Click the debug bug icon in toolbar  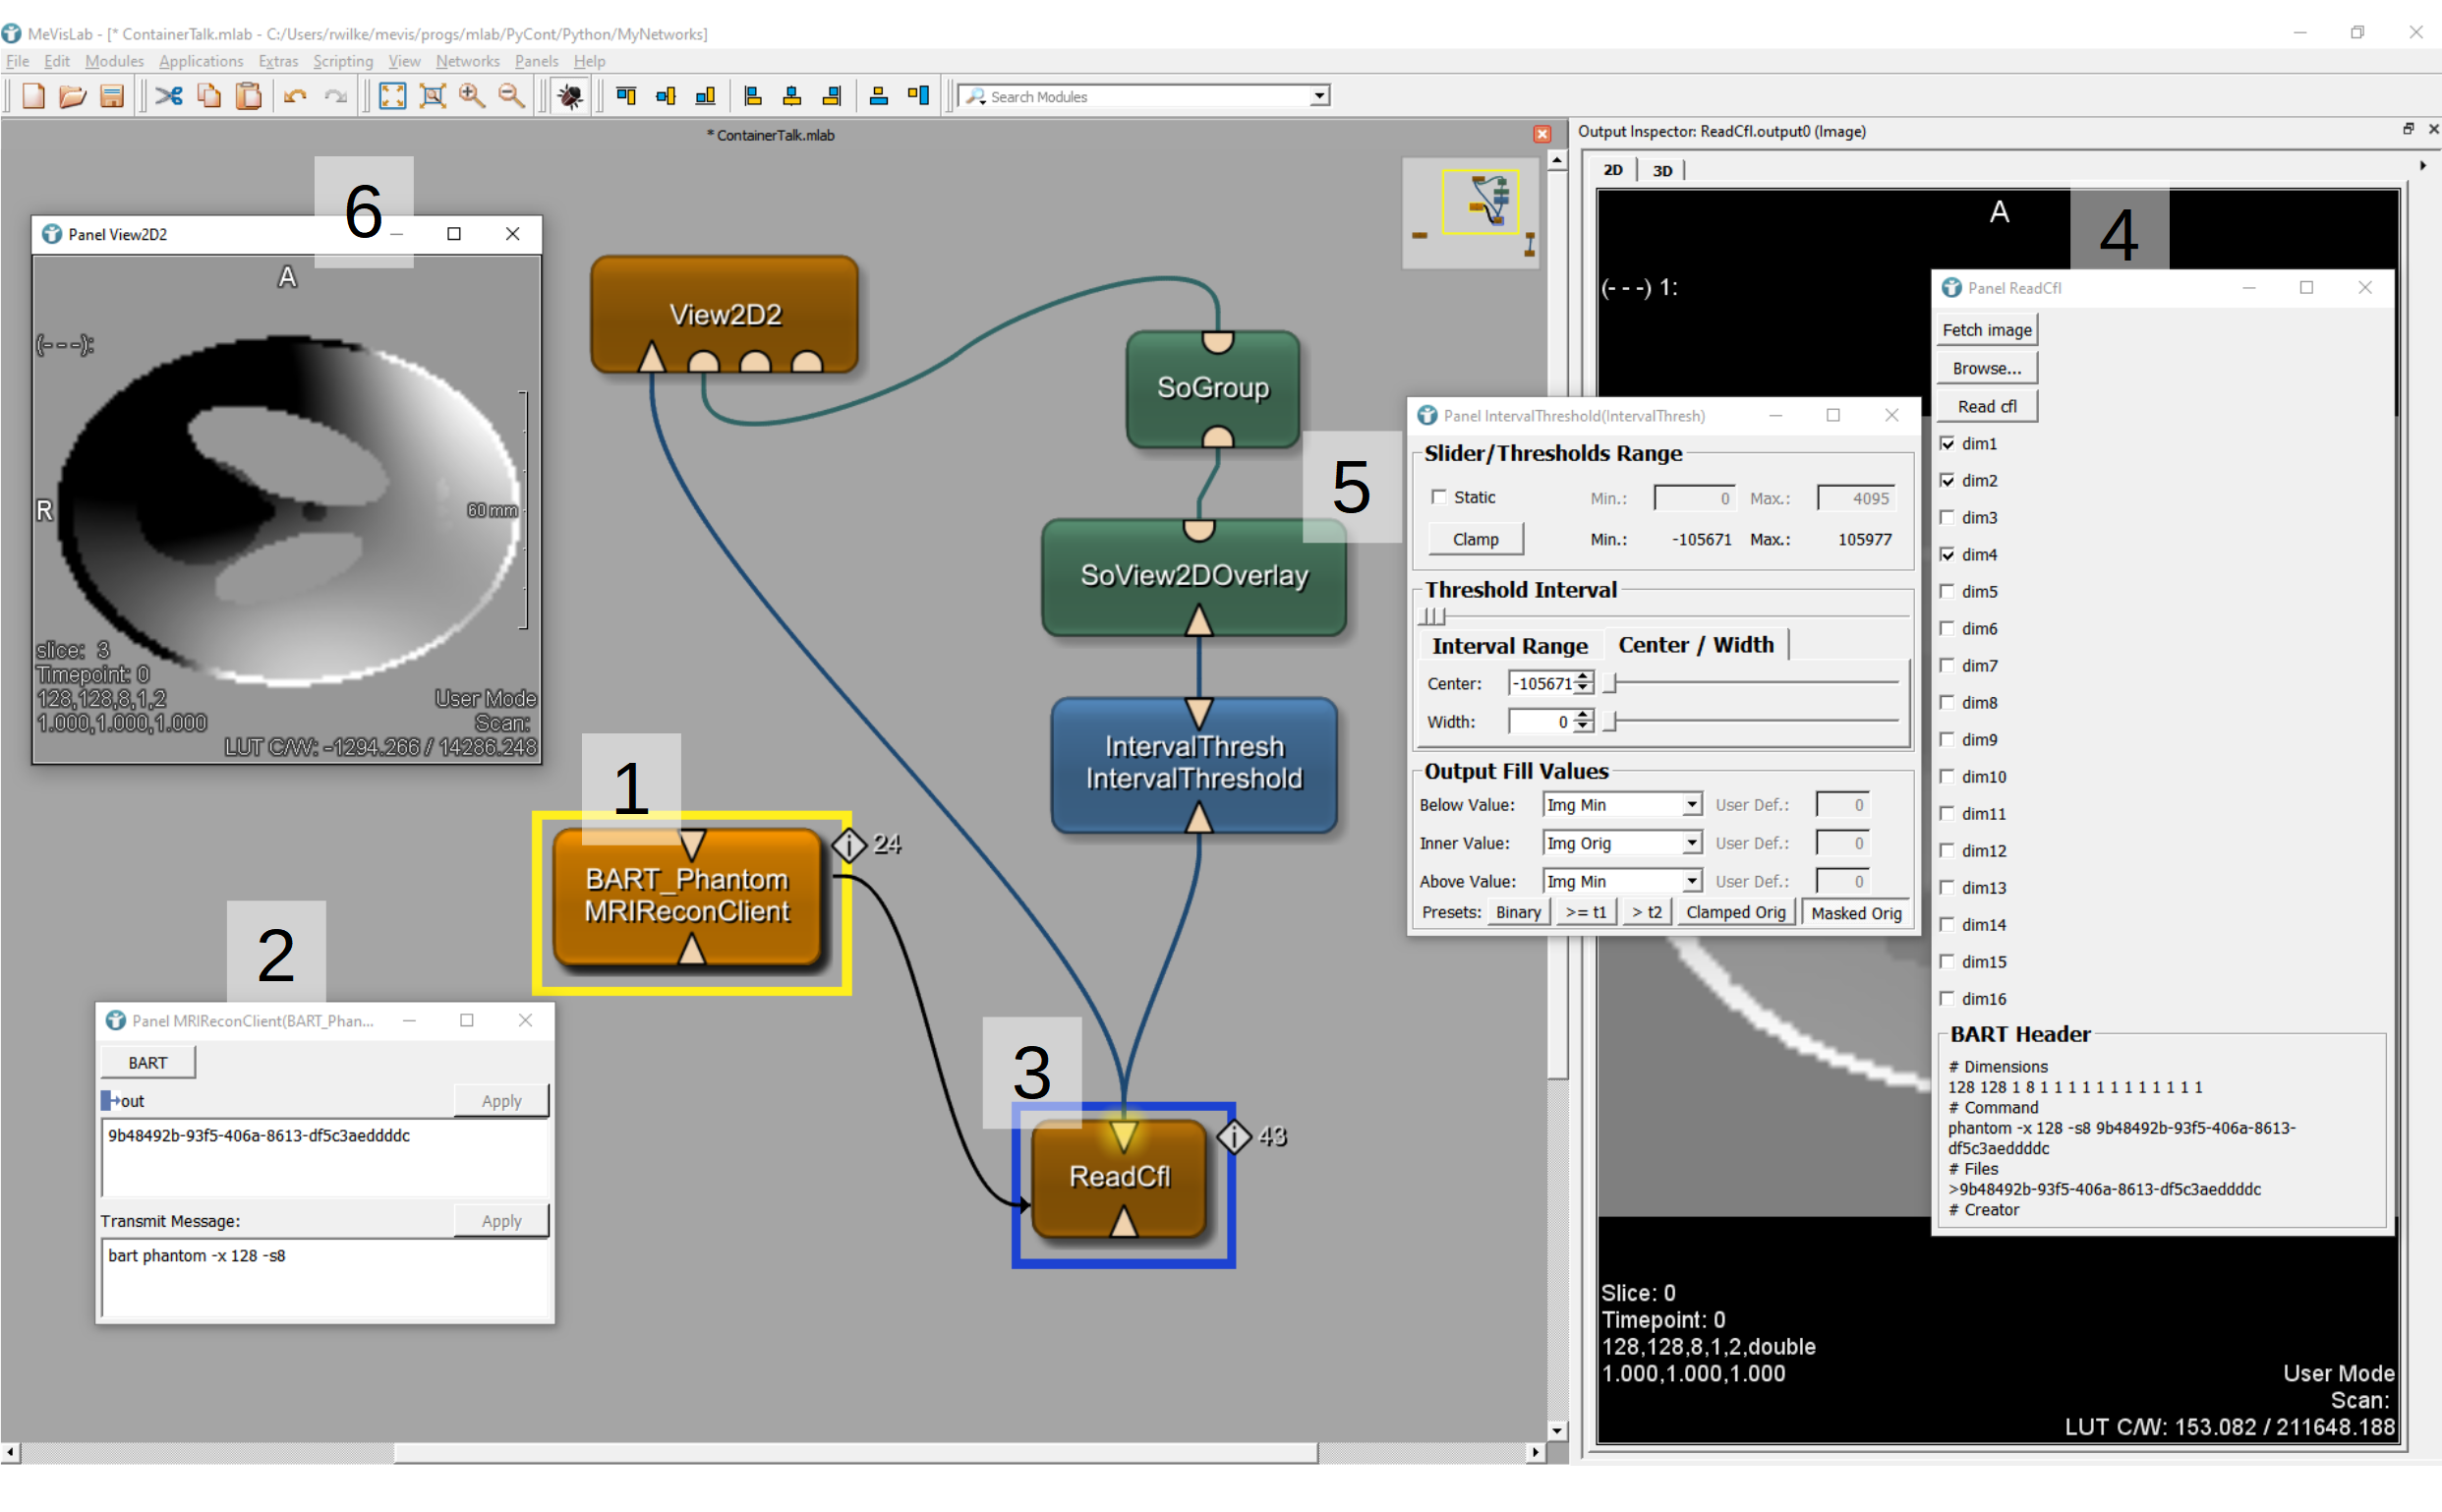tap(570, 96)
